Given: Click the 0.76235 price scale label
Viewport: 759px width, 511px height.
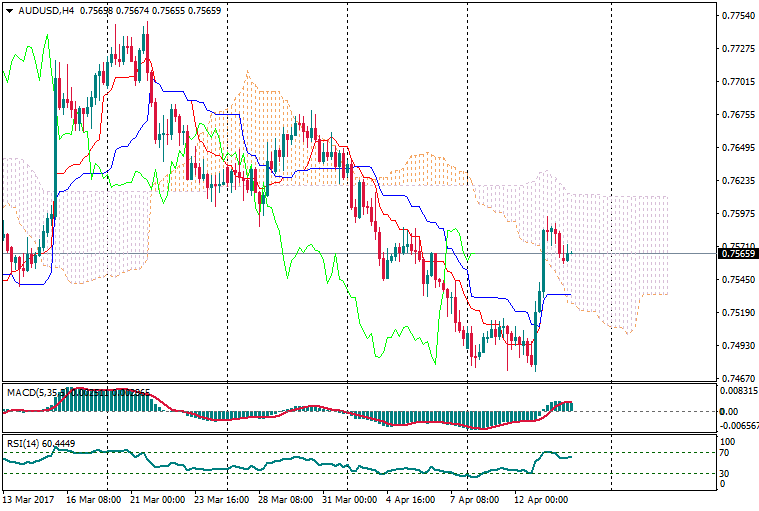Looking at the screenshot, I should tap(738, 181).
